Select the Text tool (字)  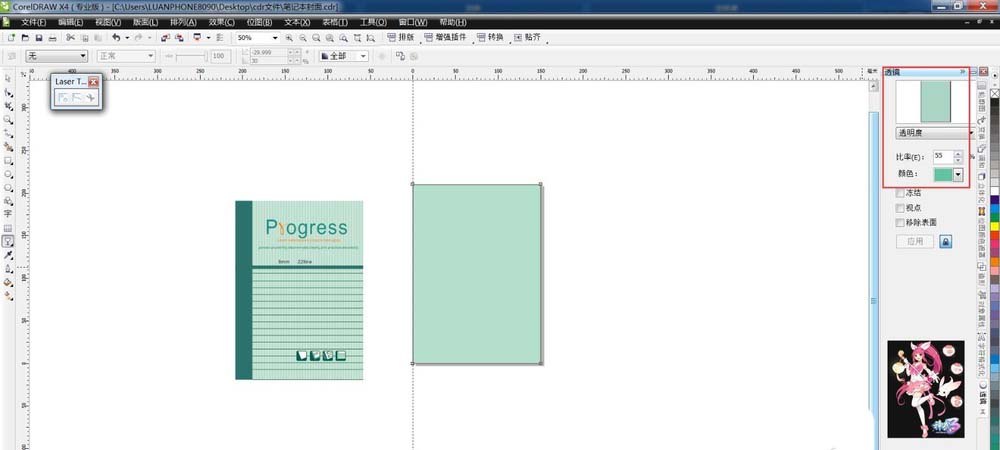point(8,214)
